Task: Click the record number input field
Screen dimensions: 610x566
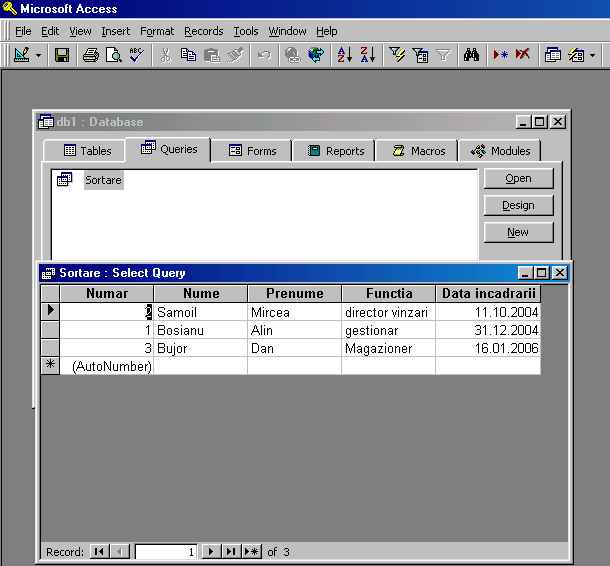Action: click(165, 551)
